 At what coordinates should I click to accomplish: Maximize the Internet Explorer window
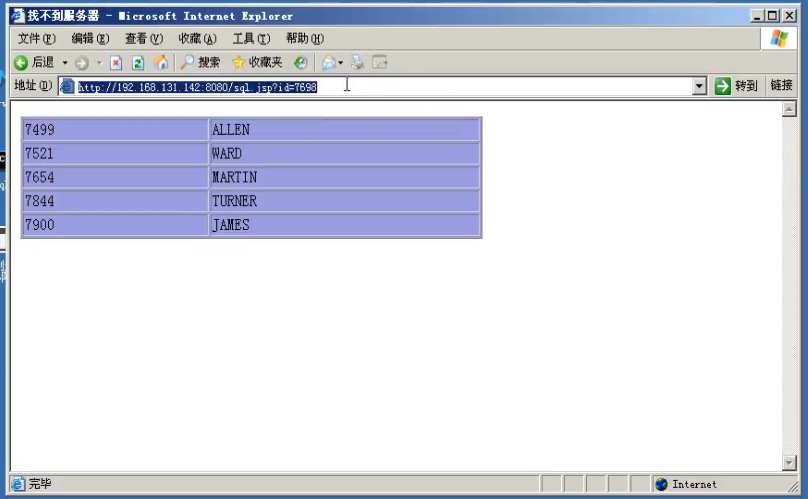pyautogui.click(x=772, y=16)
